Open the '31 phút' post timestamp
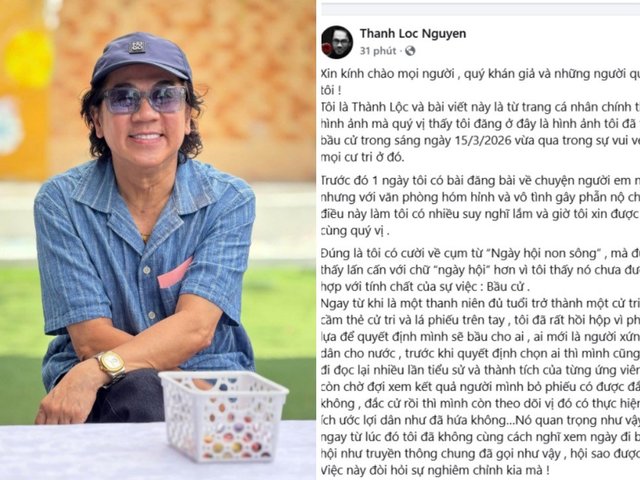The width and height of the screenshot is (640, 480). coord(378,51)
